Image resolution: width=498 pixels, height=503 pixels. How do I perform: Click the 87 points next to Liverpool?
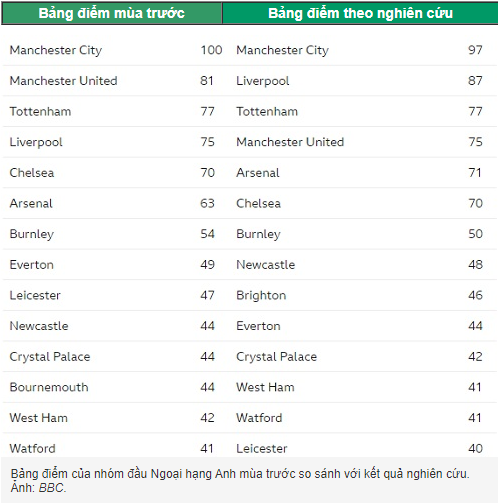click(475, 81)
